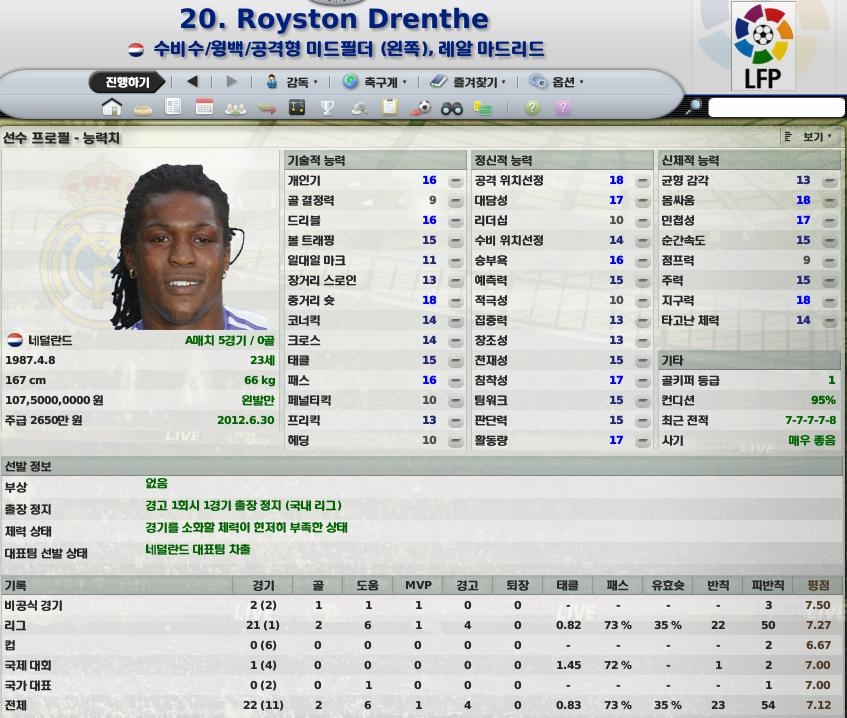Click the search magnifier icon beside search box

[x=693, y=107]
